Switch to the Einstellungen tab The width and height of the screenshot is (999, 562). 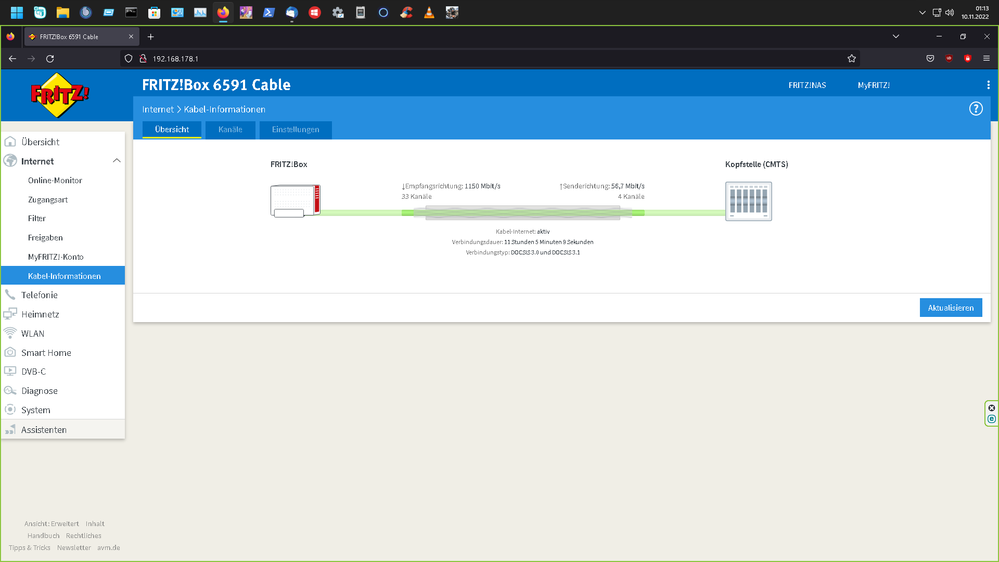click(x=296, y=129)
